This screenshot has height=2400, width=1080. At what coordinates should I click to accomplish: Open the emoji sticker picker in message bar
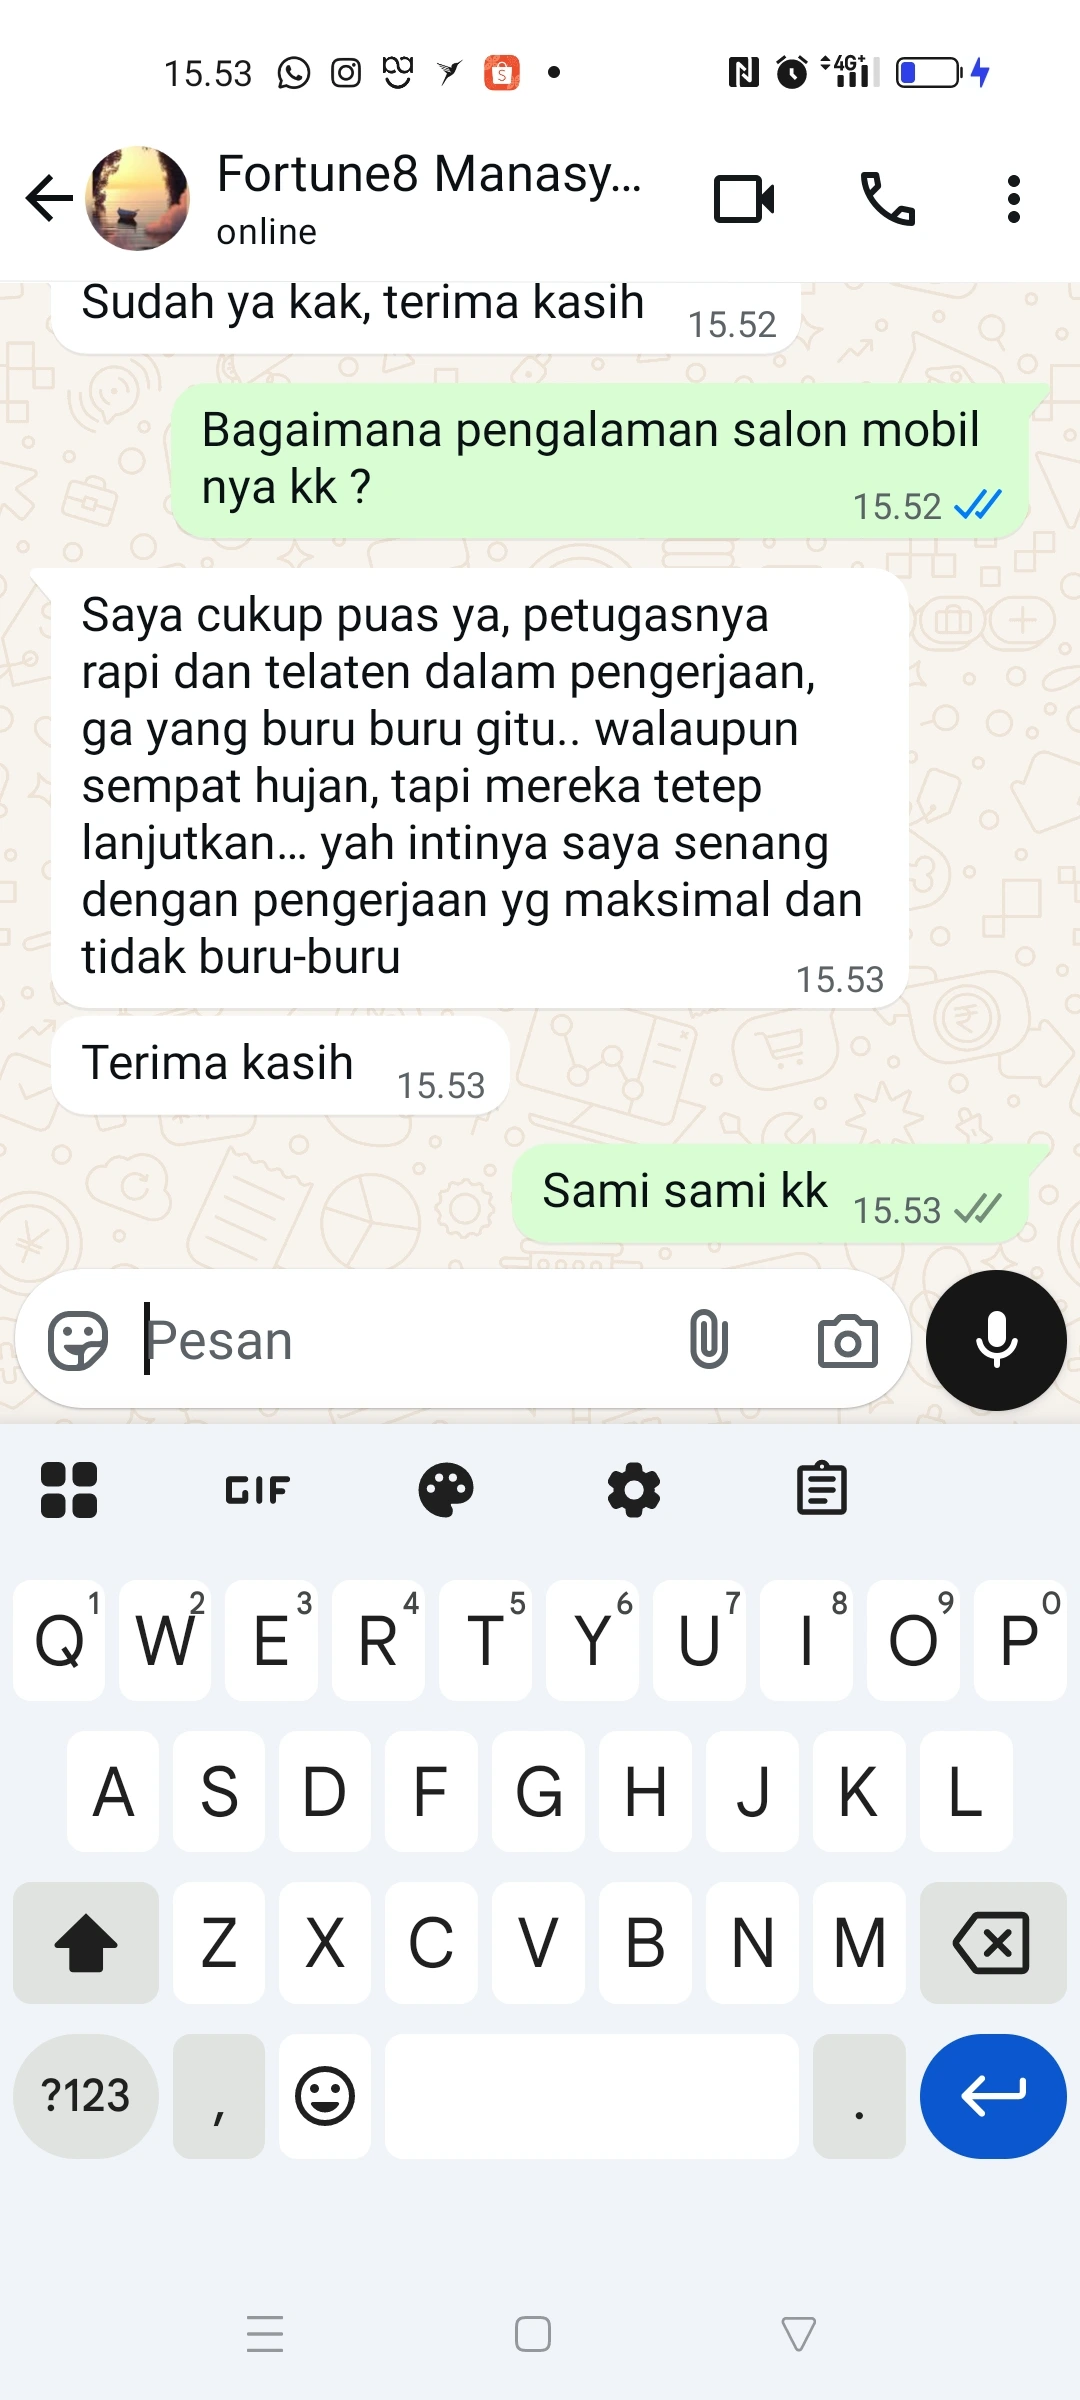tap(78, 1340)
